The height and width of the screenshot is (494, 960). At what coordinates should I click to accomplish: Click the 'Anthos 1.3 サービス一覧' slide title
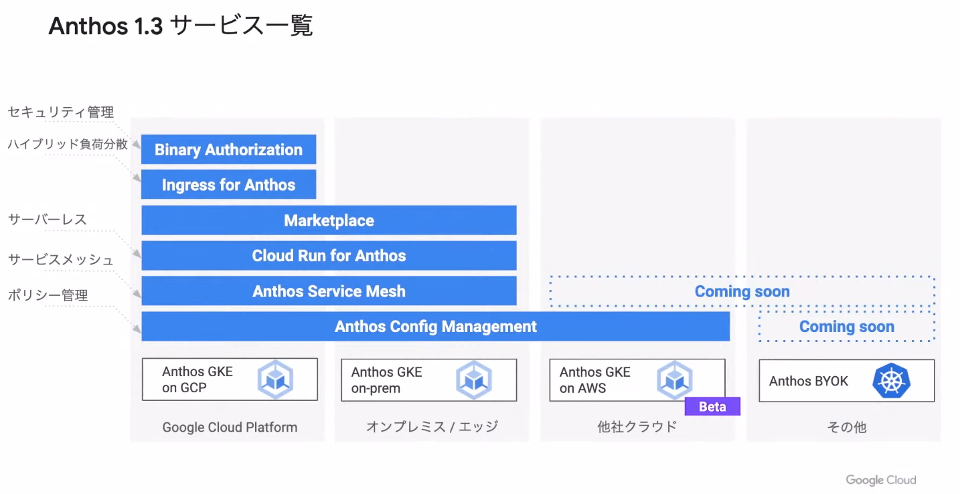(181, 26)
